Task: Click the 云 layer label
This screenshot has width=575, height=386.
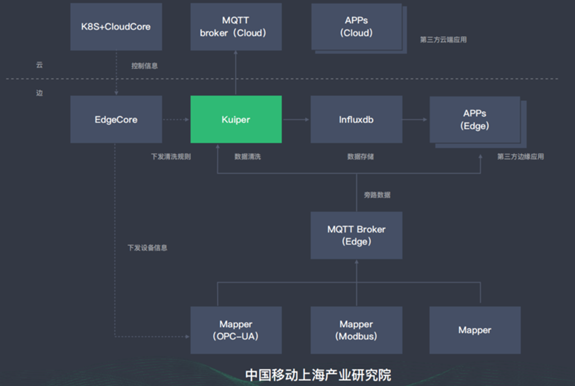Action: [x=39, y=65]
